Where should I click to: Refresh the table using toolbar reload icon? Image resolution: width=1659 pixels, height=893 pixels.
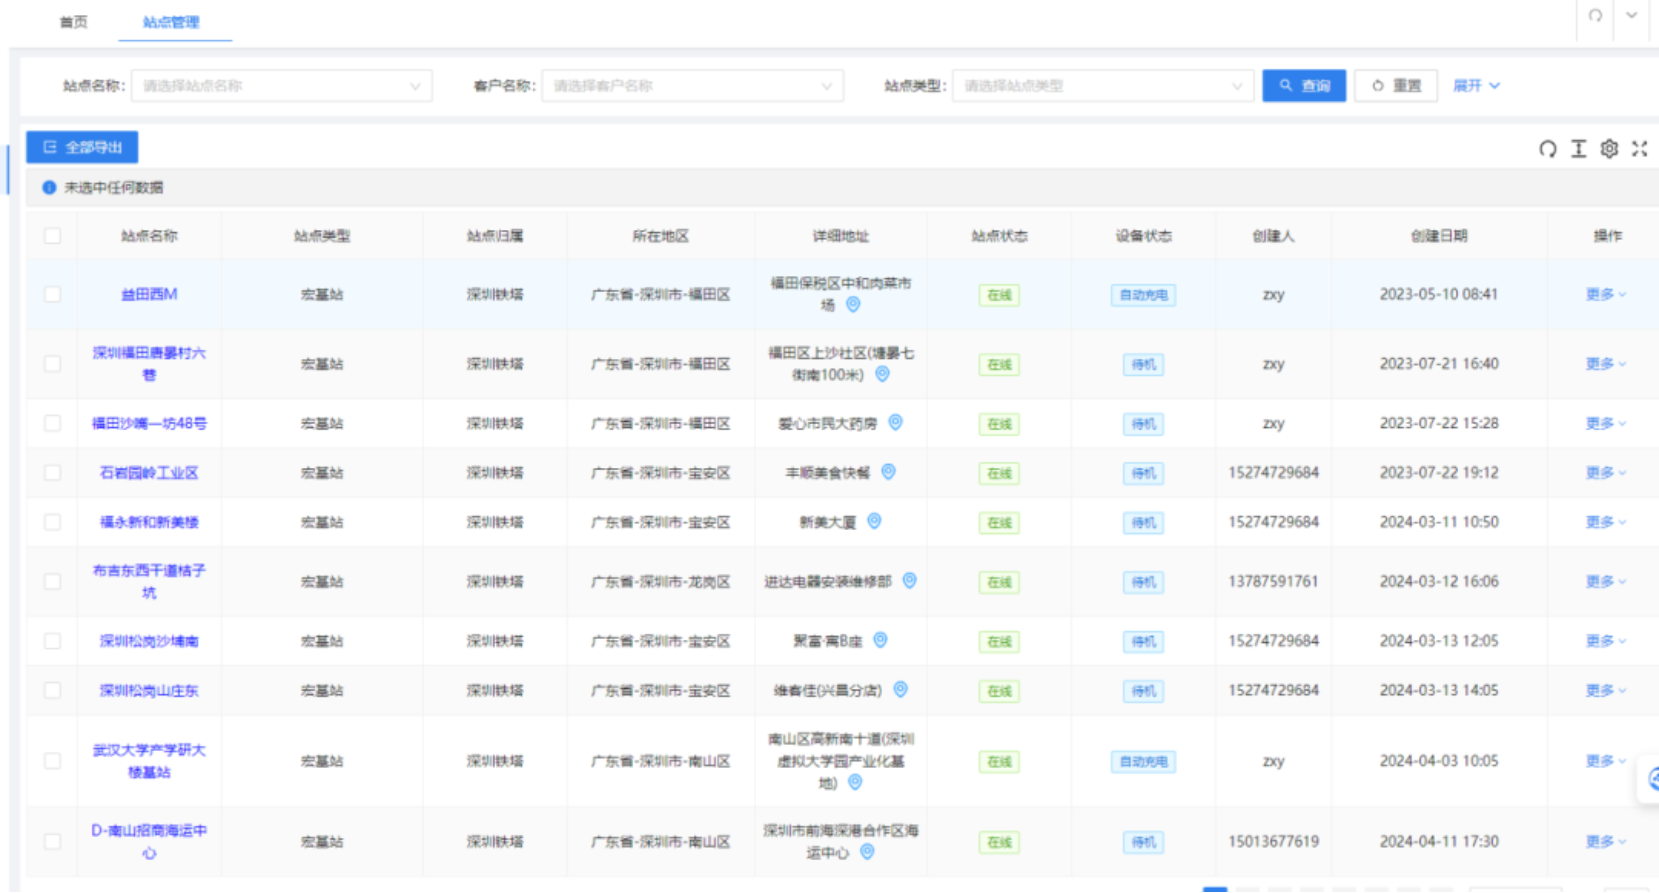click(x=1548, y=149)
